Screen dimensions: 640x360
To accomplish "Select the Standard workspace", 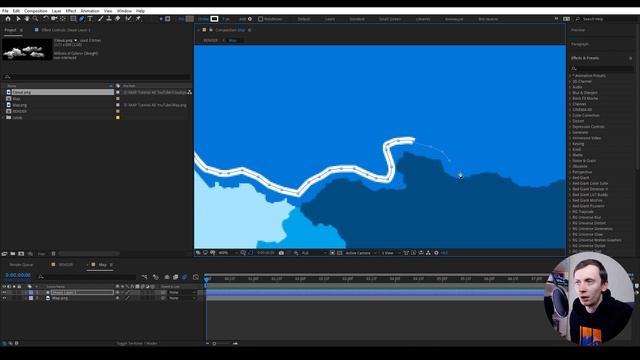I will pyautogui.click(x=357, y=19).
